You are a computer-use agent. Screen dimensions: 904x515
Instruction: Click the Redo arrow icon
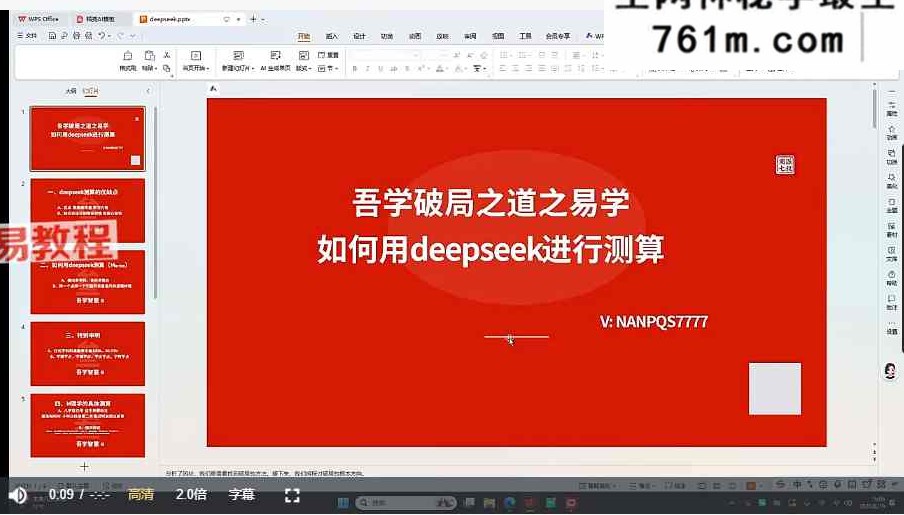coord(121,36)
